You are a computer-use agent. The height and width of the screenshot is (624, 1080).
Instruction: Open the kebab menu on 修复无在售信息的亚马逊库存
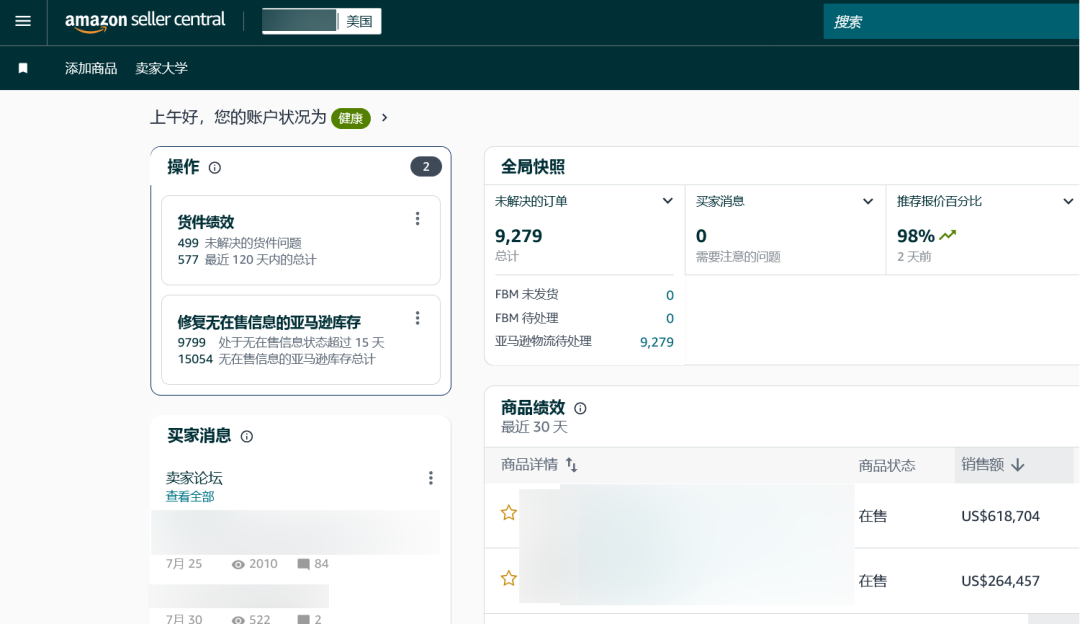pyautogui.click(x=418, y=318)
